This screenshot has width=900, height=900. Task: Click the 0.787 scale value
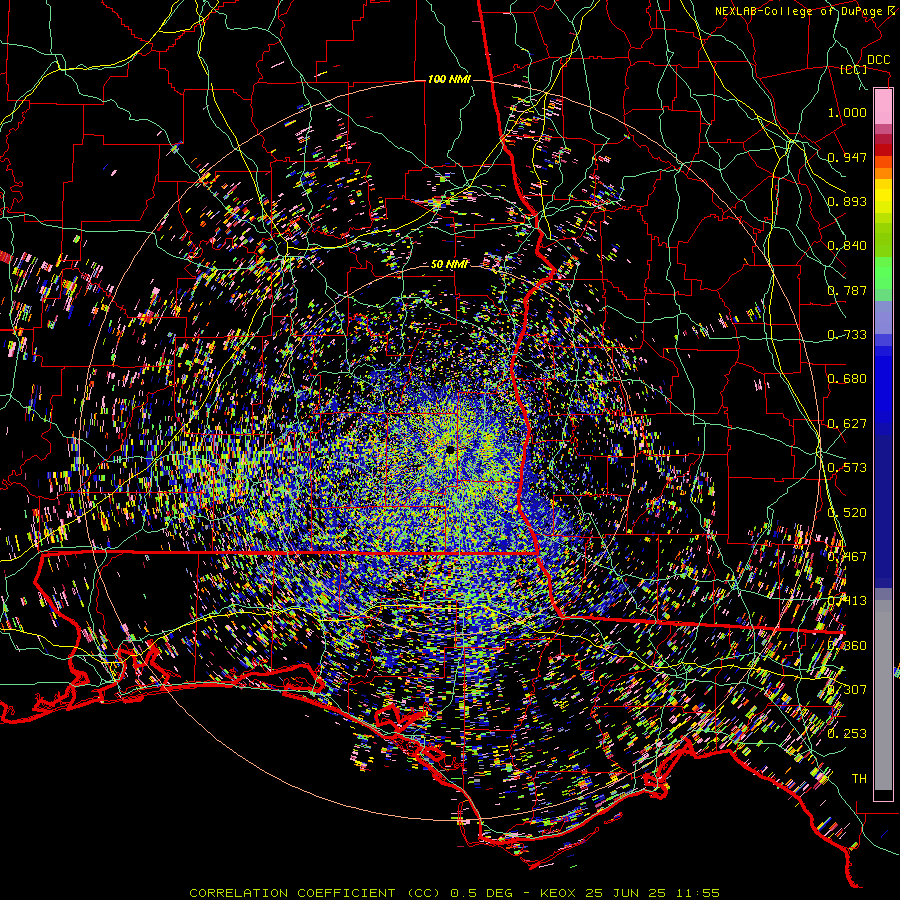click(847, 290)
